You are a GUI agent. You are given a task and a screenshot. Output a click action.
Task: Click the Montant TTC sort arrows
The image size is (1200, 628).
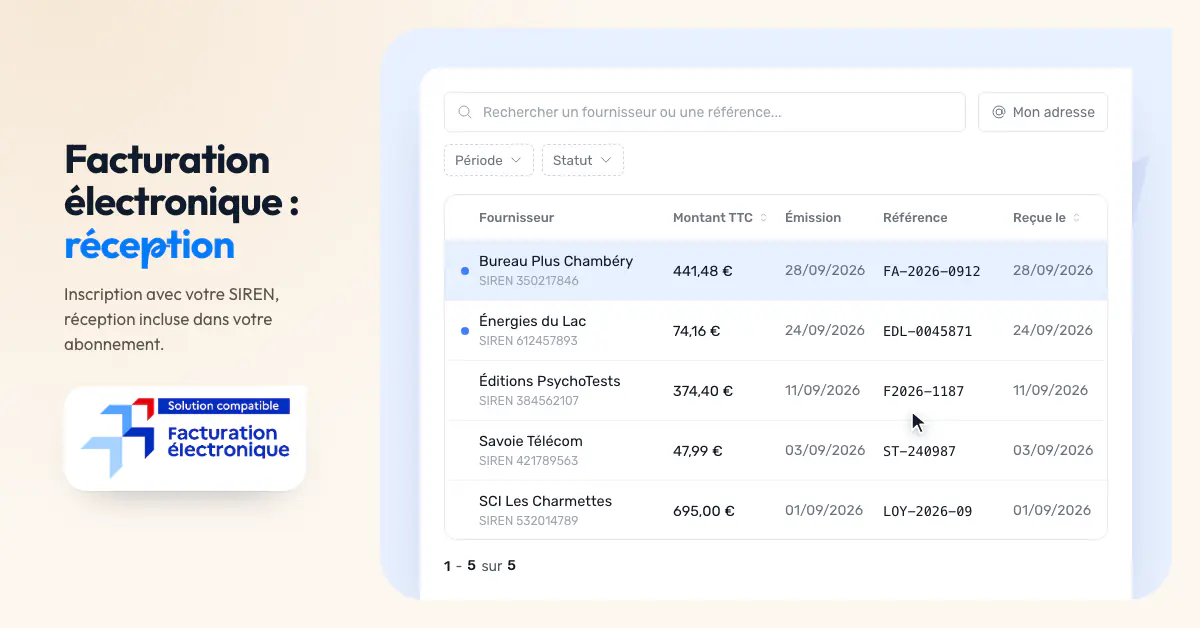pyautogui.click(x=764, y=218)
